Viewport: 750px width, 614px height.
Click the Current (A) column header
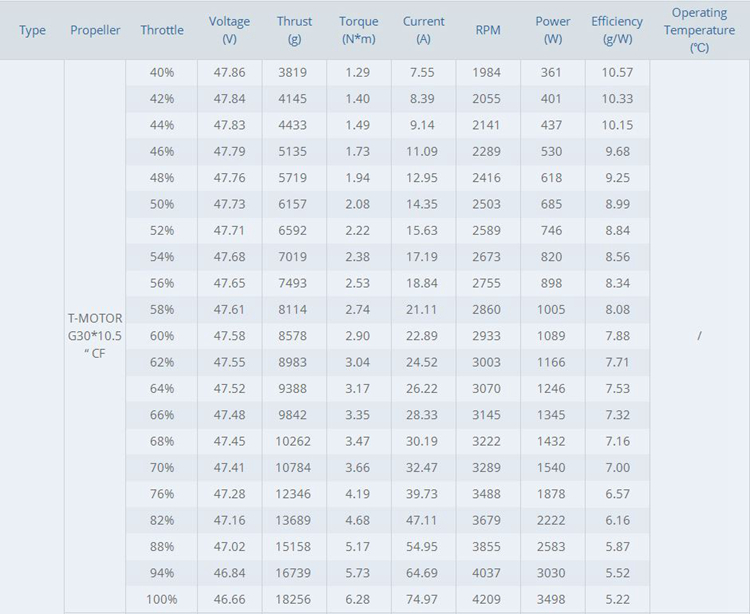tap(424, 30)
